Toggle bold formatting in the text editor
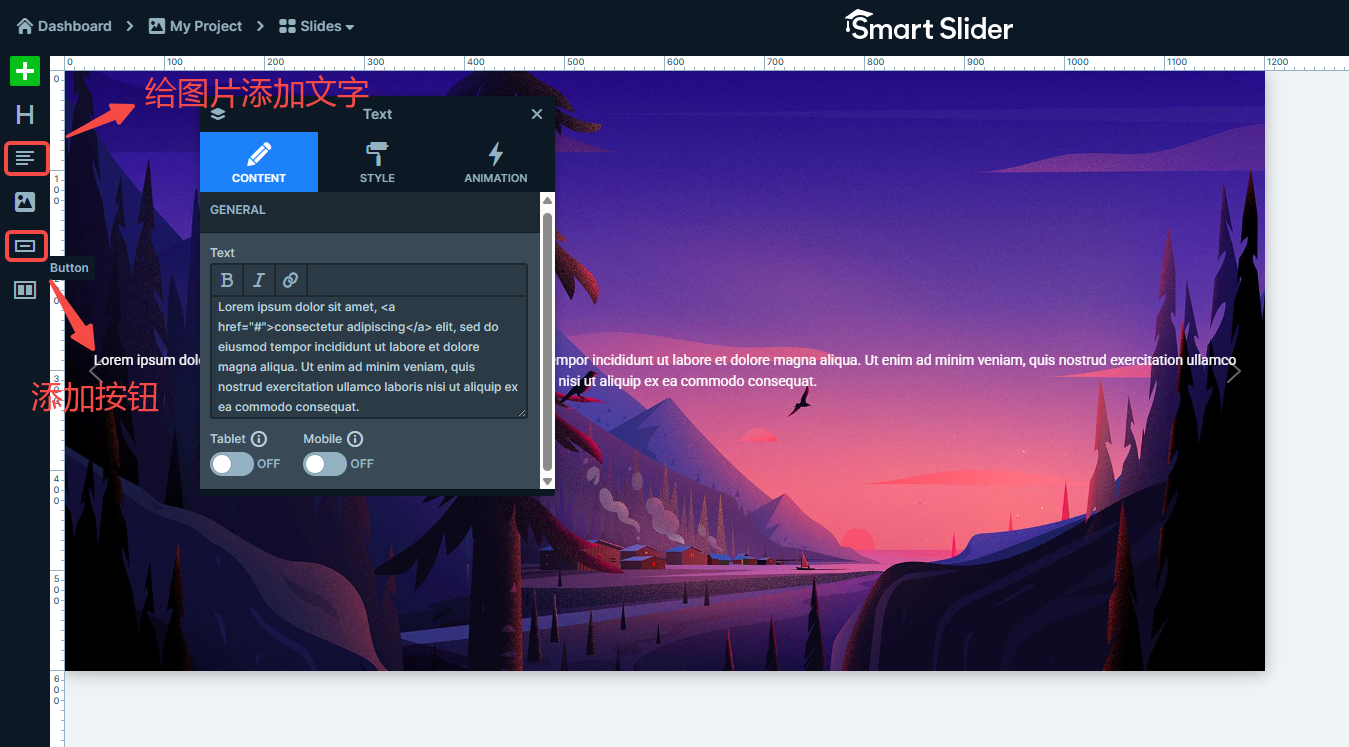1349x747 pixels. pos(227,279)
